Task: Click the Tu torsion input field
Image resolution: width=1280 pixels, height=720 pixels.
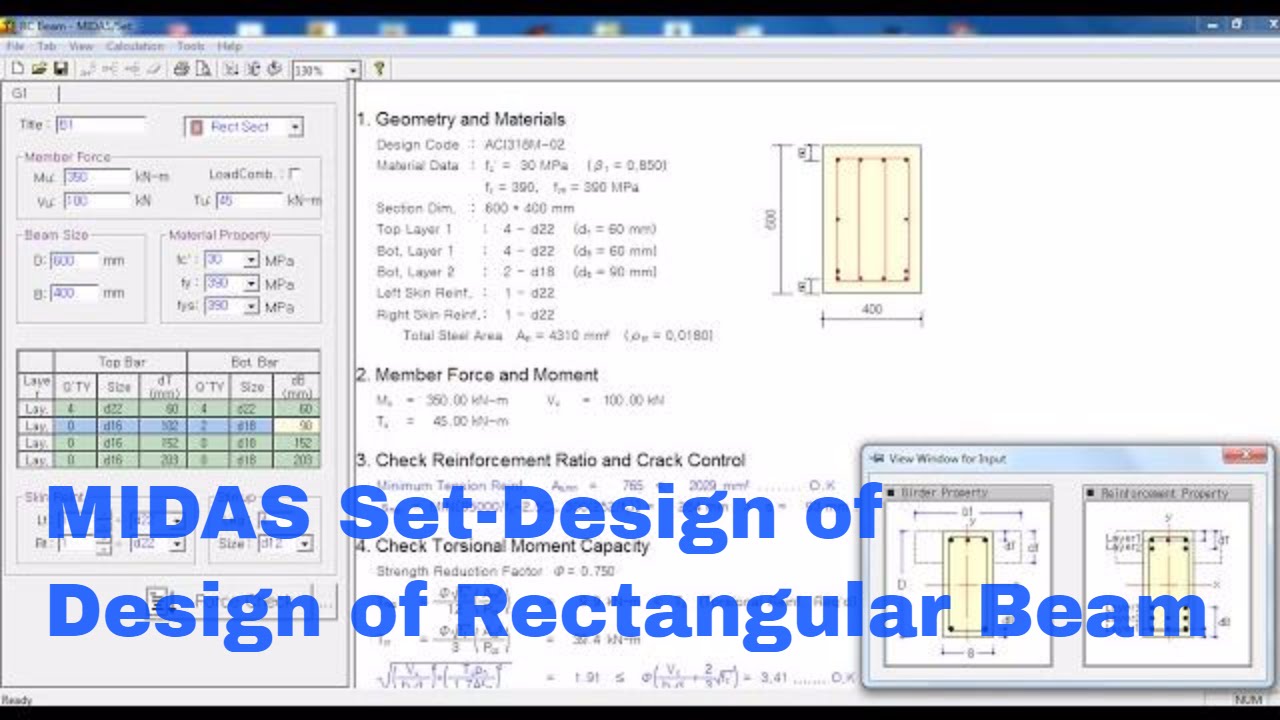Action: coord(250,201)
